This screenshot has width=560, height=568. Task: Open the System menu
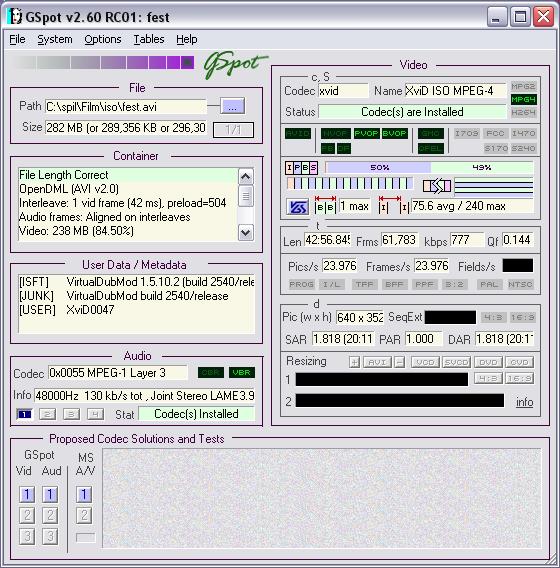(55, 39)
